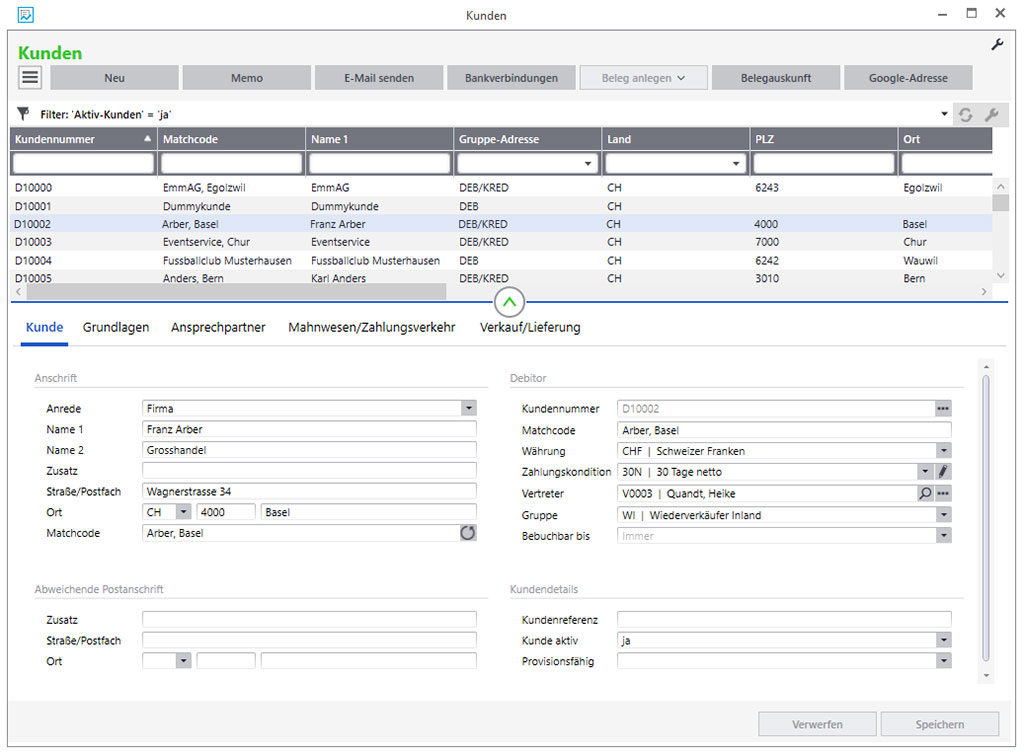Open the Bebuchbar bis dropdown

point(944,536)
